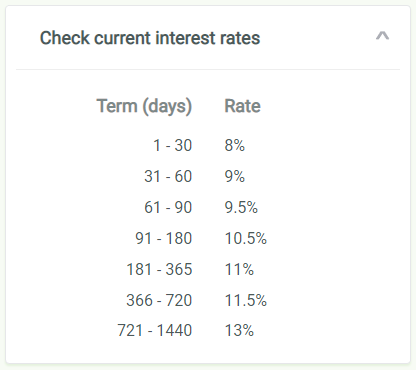Collapse the interest rates panel chevron
The width and height of the screenshot is (416, 370).
coord(382,36)
